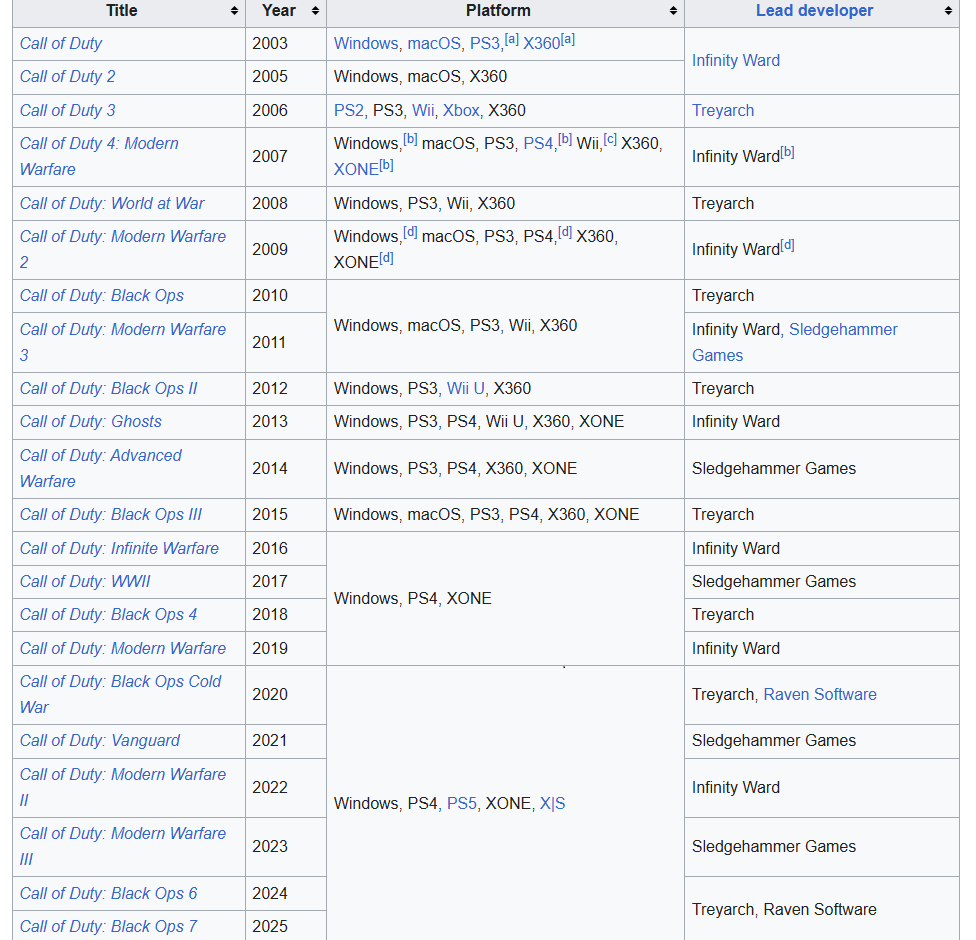Open the Xbox platform link
Image resolution: width=976 pixels, height=940 pixels.
pyautogui.click(x=461, y=110)
